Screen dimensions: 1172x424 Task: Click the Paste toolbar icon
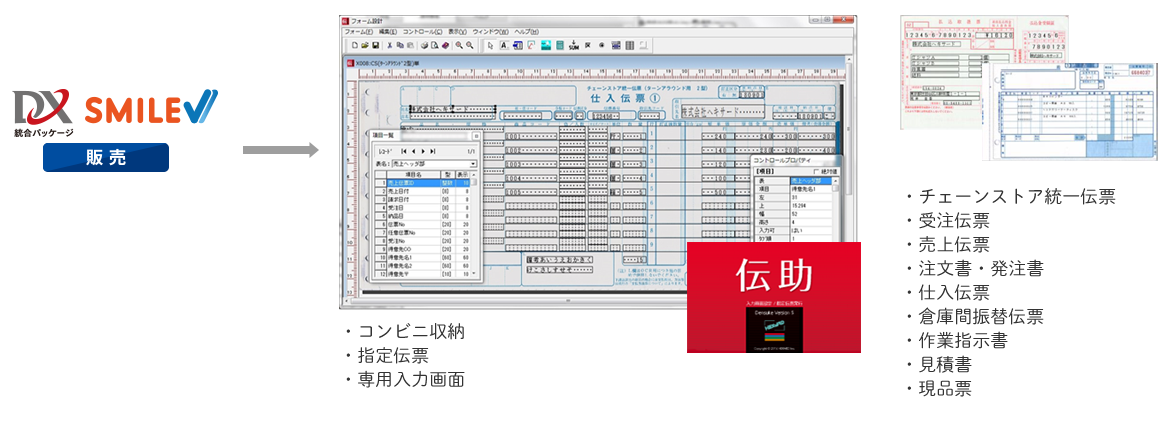tap(410, 46)
